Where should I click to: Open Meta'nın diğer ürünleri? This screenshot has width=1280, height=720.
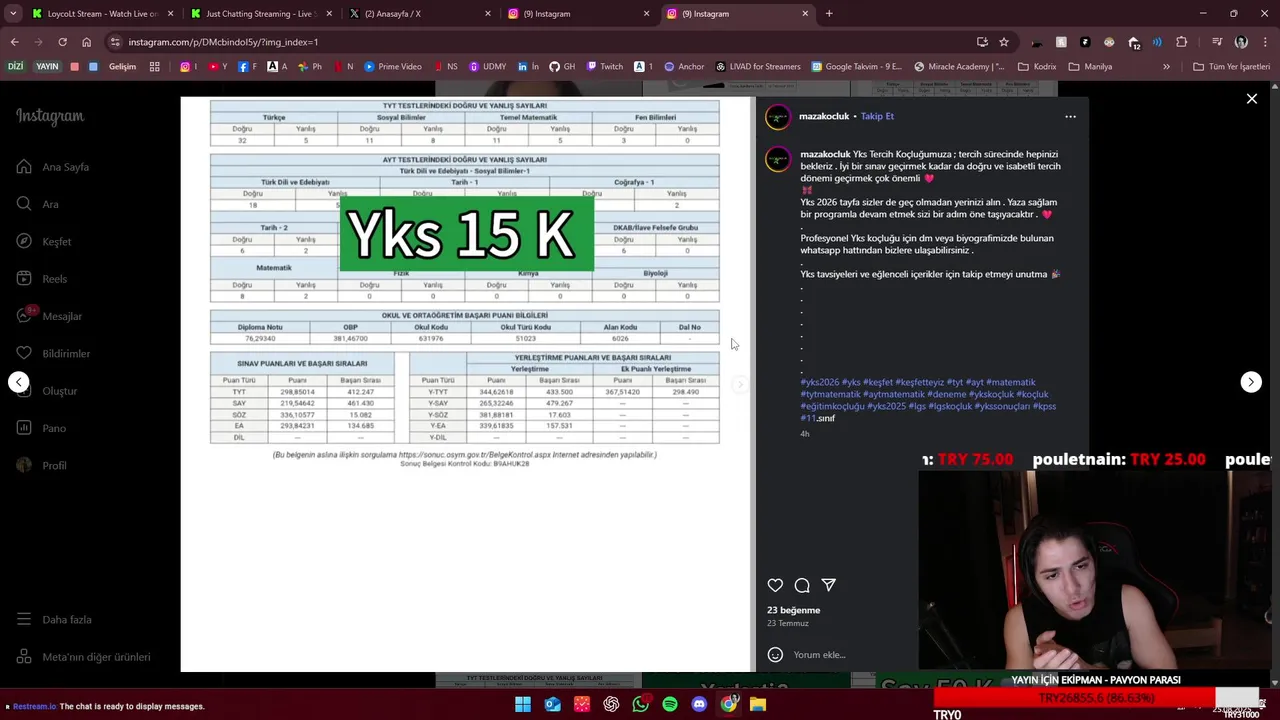(x=84, y=657)
